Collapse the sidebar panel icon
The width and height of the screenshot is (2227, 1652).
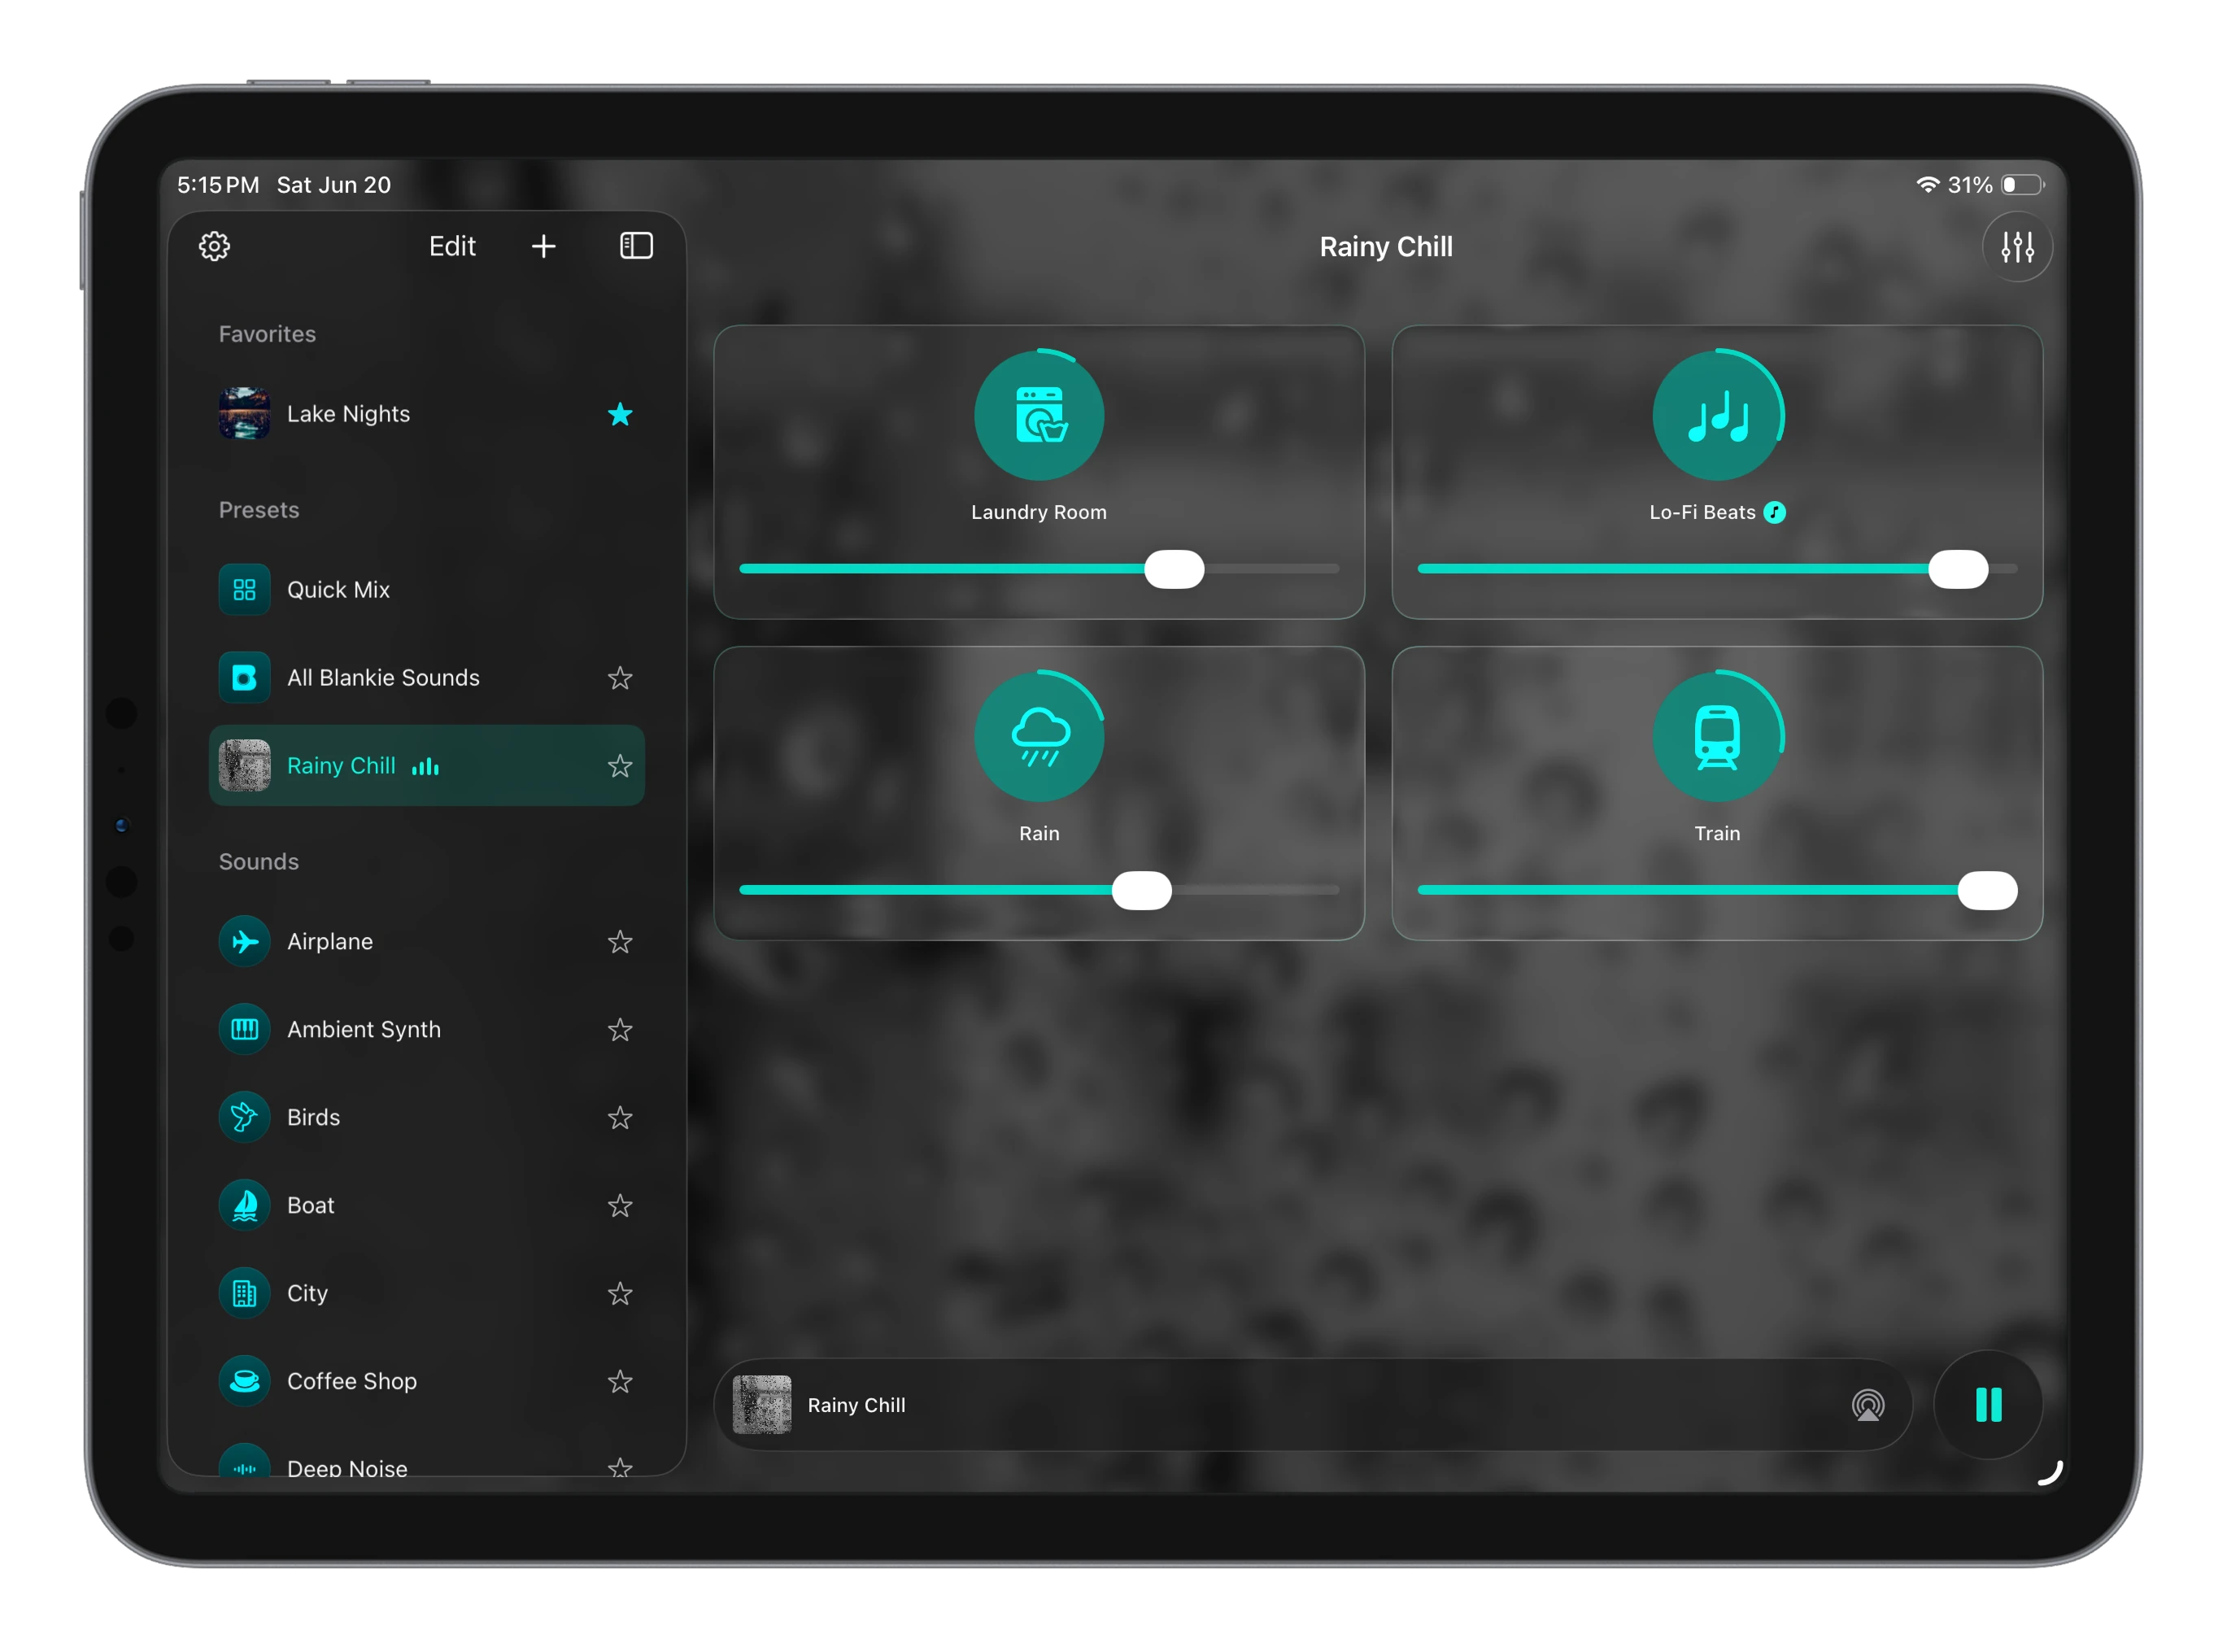click(x=636, y=246)
